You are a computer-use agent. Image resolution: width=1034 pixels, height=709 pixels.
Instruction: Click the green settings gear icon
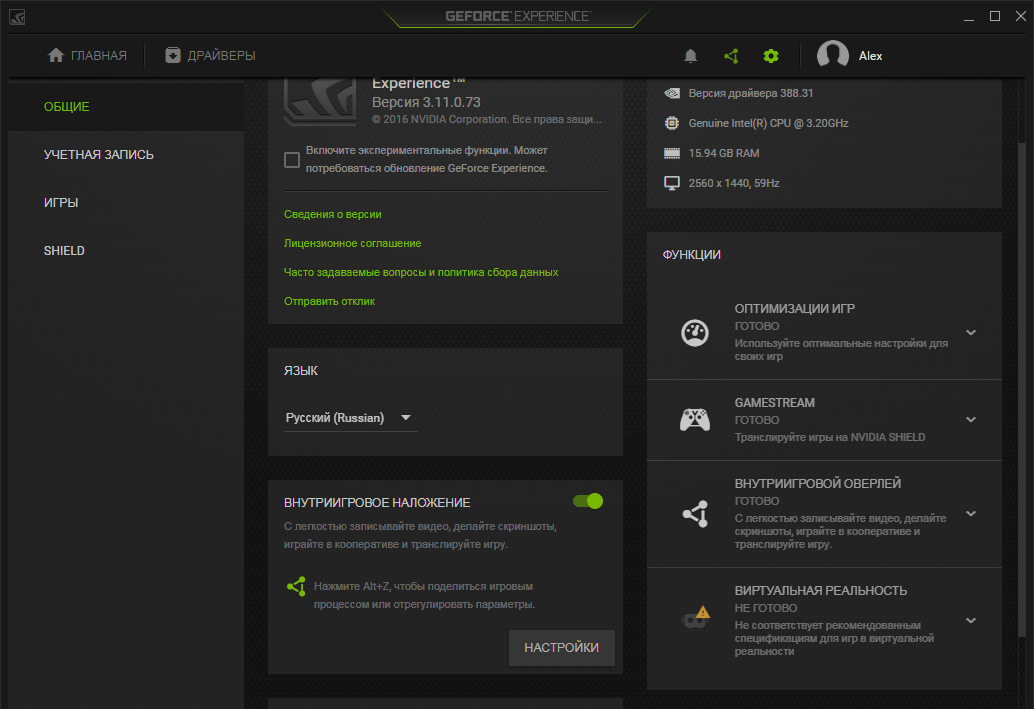click(771, 56)
